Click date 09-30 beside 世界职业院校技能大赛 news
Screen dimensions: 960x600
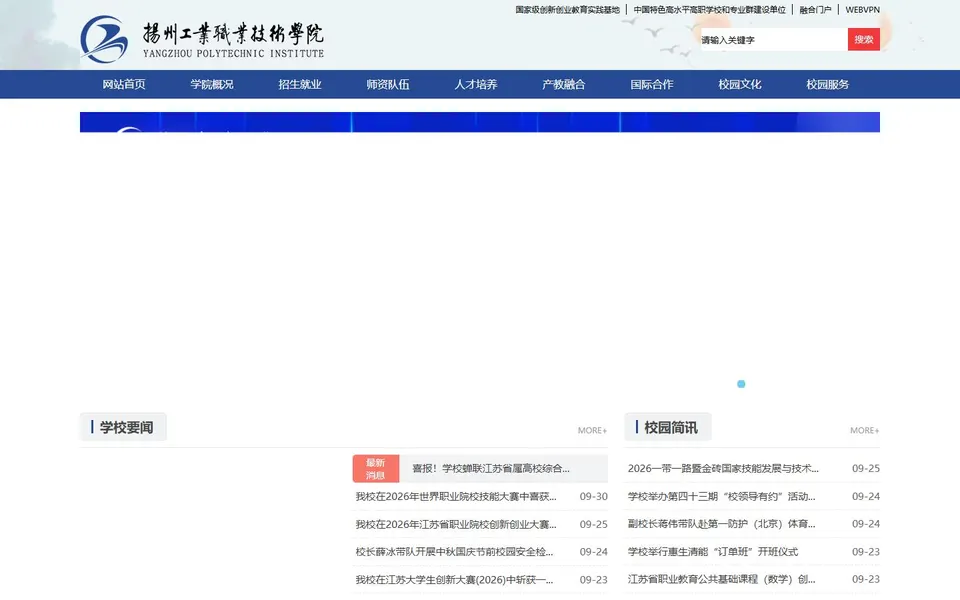click(593, 497)
